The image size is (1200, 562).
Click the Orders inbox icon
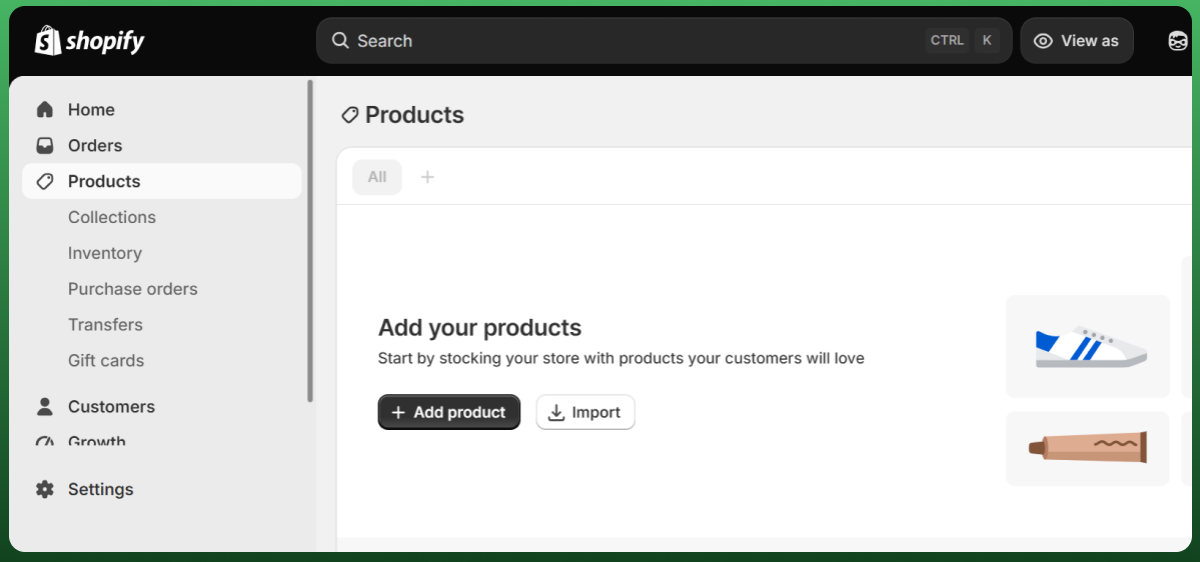tap(44, 145)
